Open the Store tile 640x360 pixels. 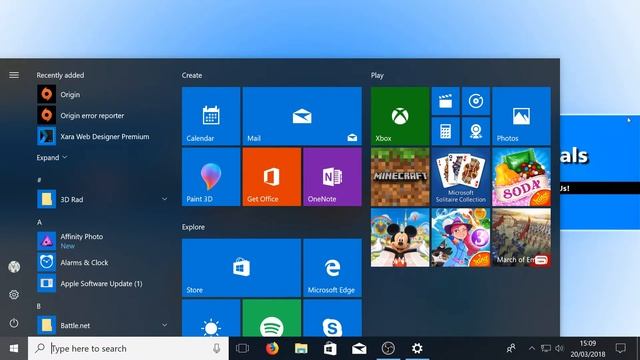click(241, 268)
